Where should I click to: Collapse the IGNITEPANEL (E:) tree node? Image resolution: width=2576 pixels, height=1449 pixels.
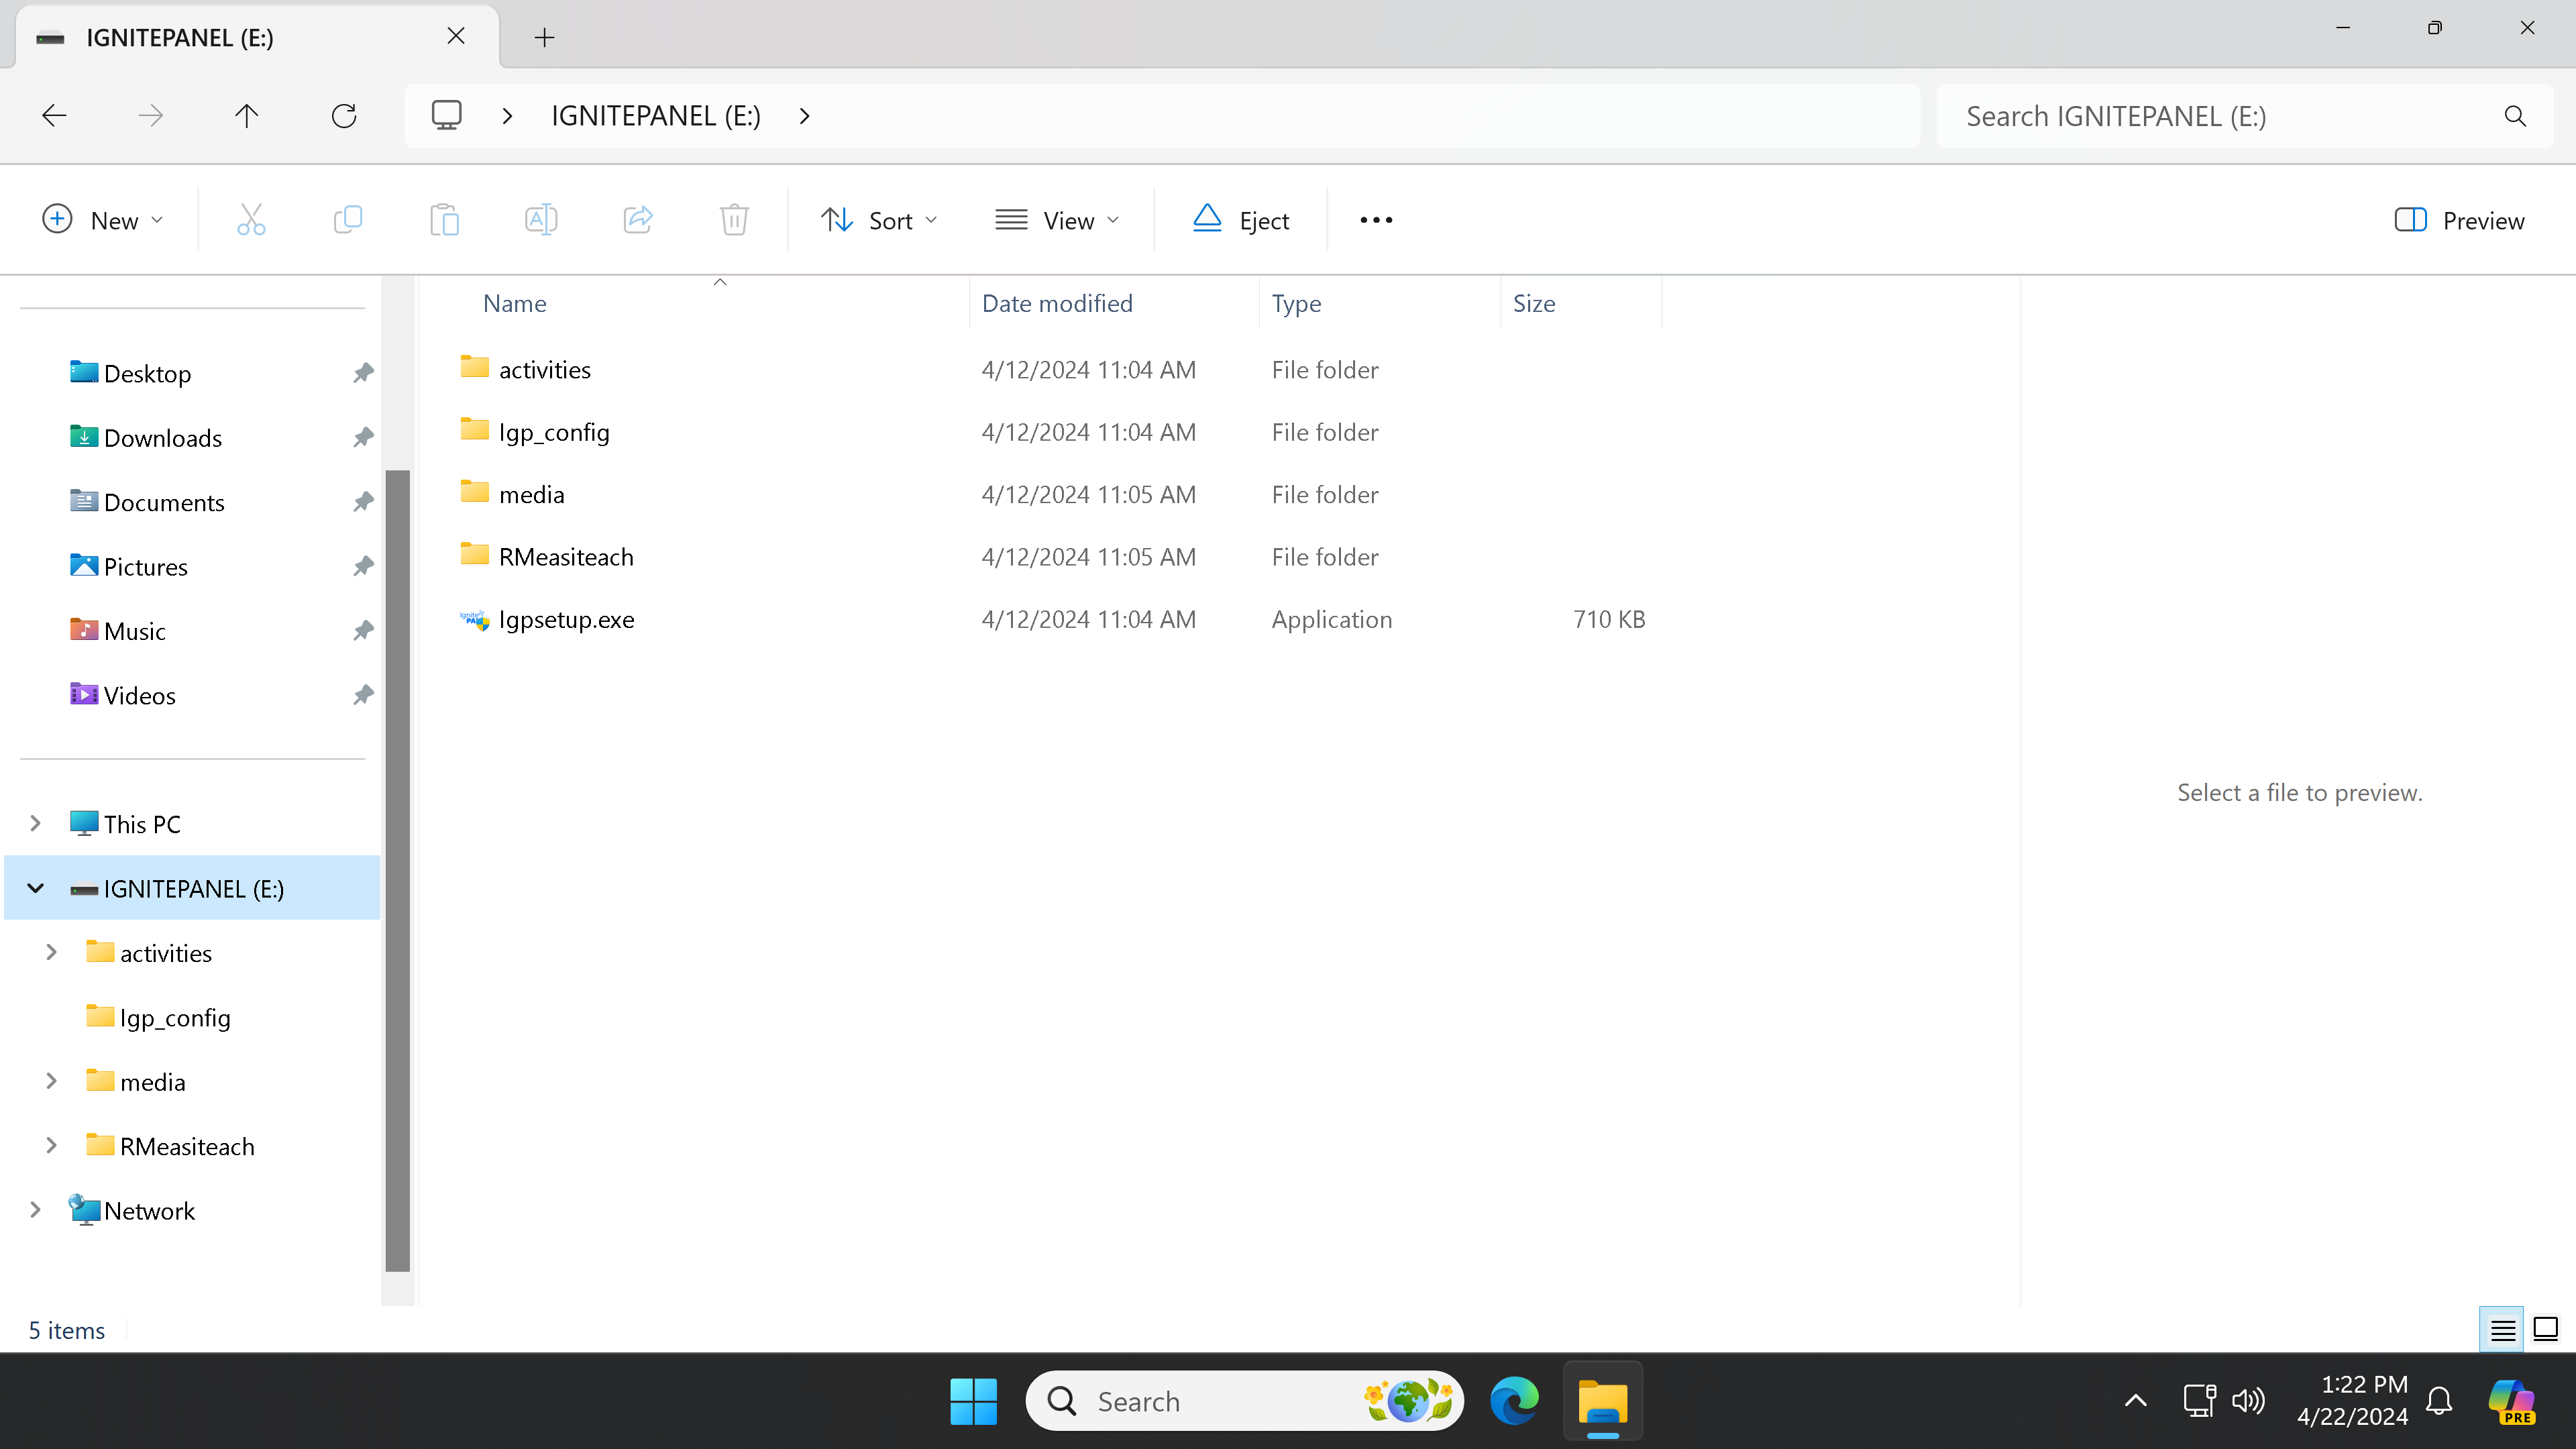36,888
